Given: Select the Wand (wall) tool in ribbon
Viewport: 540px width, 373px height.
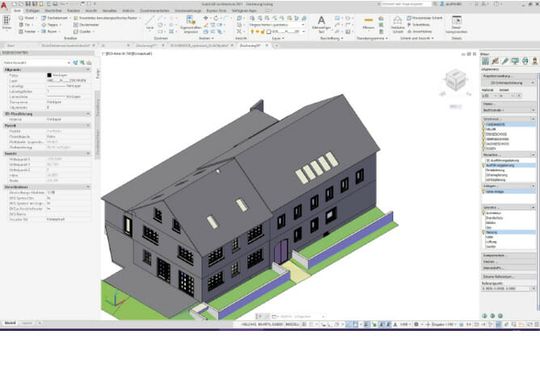Looking at the screenshot, I should (27, 18).
